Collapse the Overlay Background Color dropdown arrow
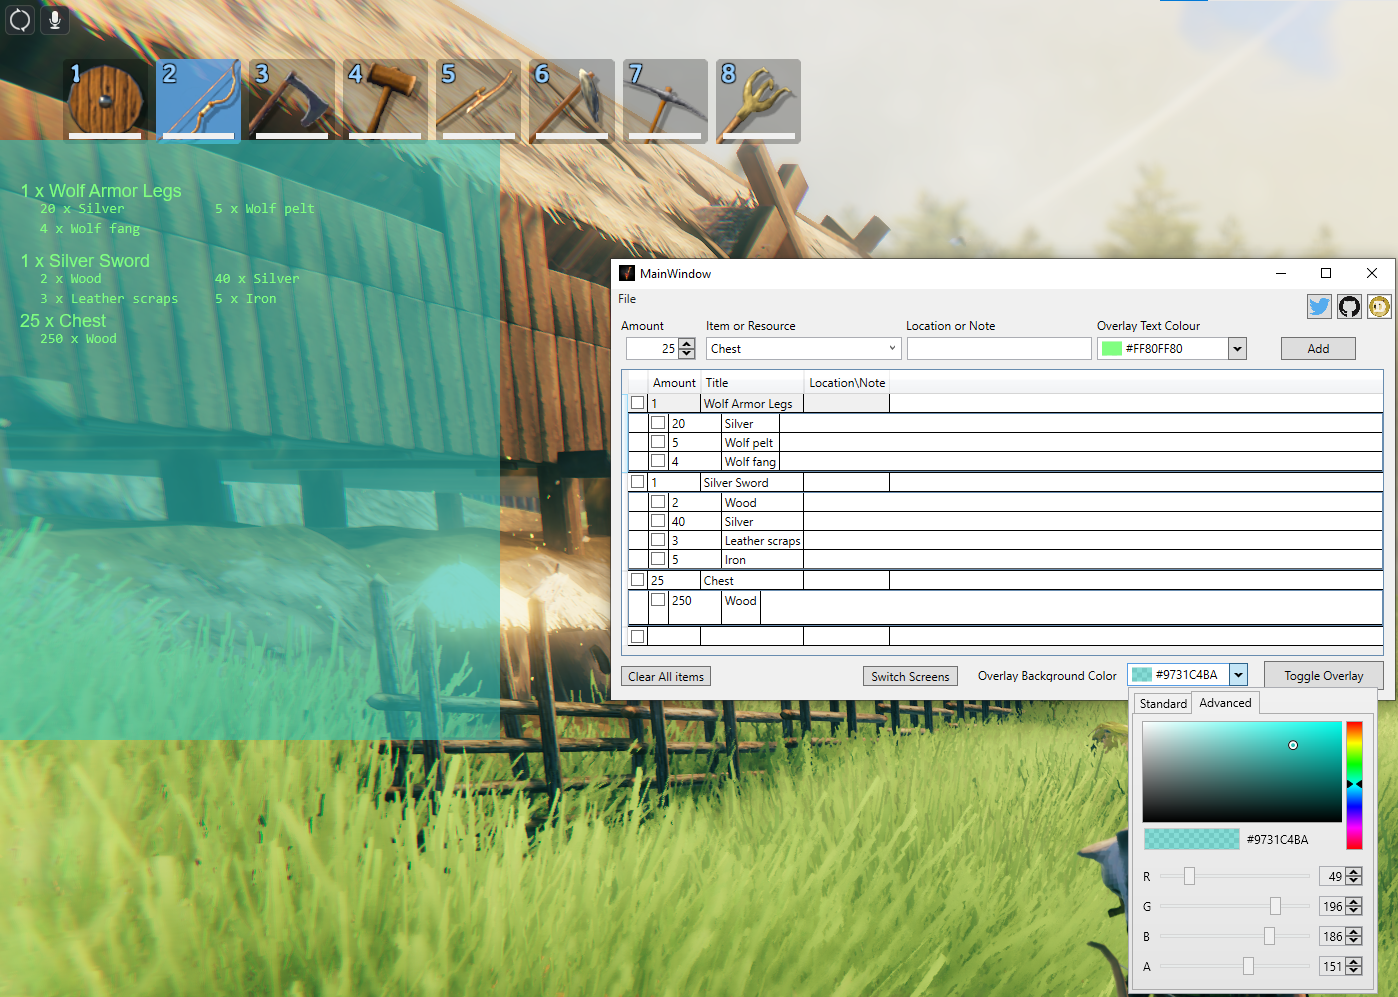This screenshot has height=997, width=1398. pyautogui.click(x=1238, y=675)
